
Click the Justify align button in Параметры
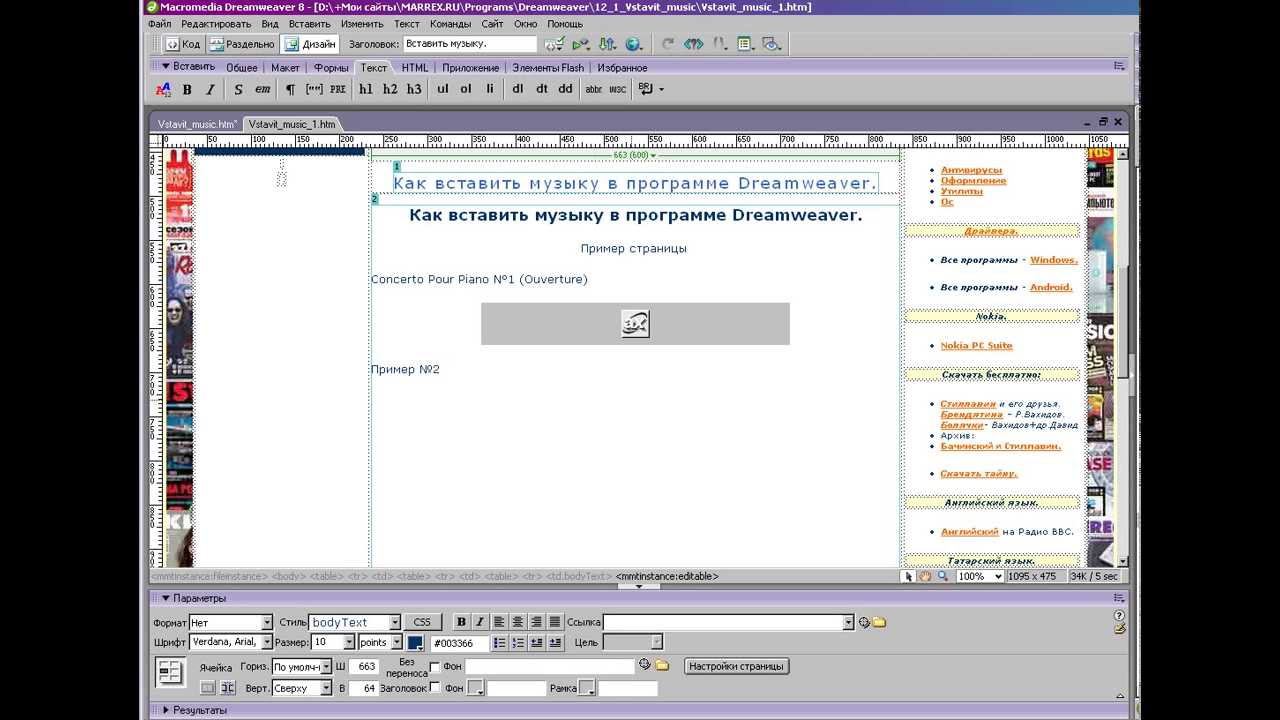click(555, 622)
